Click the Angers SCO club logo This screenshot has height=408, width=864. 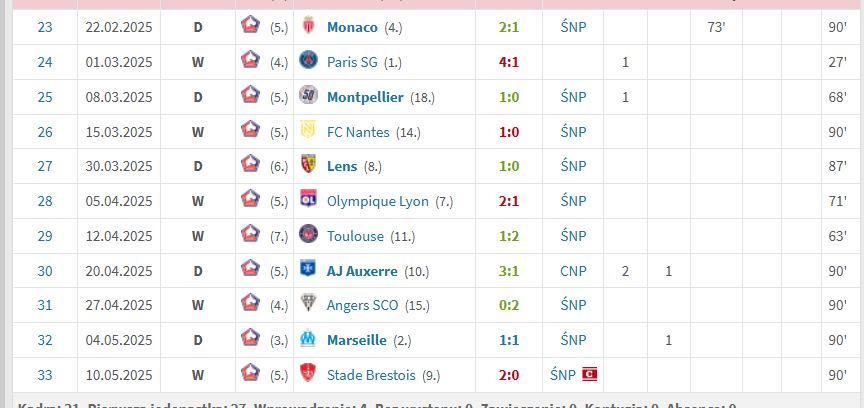(x=308, y=303)
